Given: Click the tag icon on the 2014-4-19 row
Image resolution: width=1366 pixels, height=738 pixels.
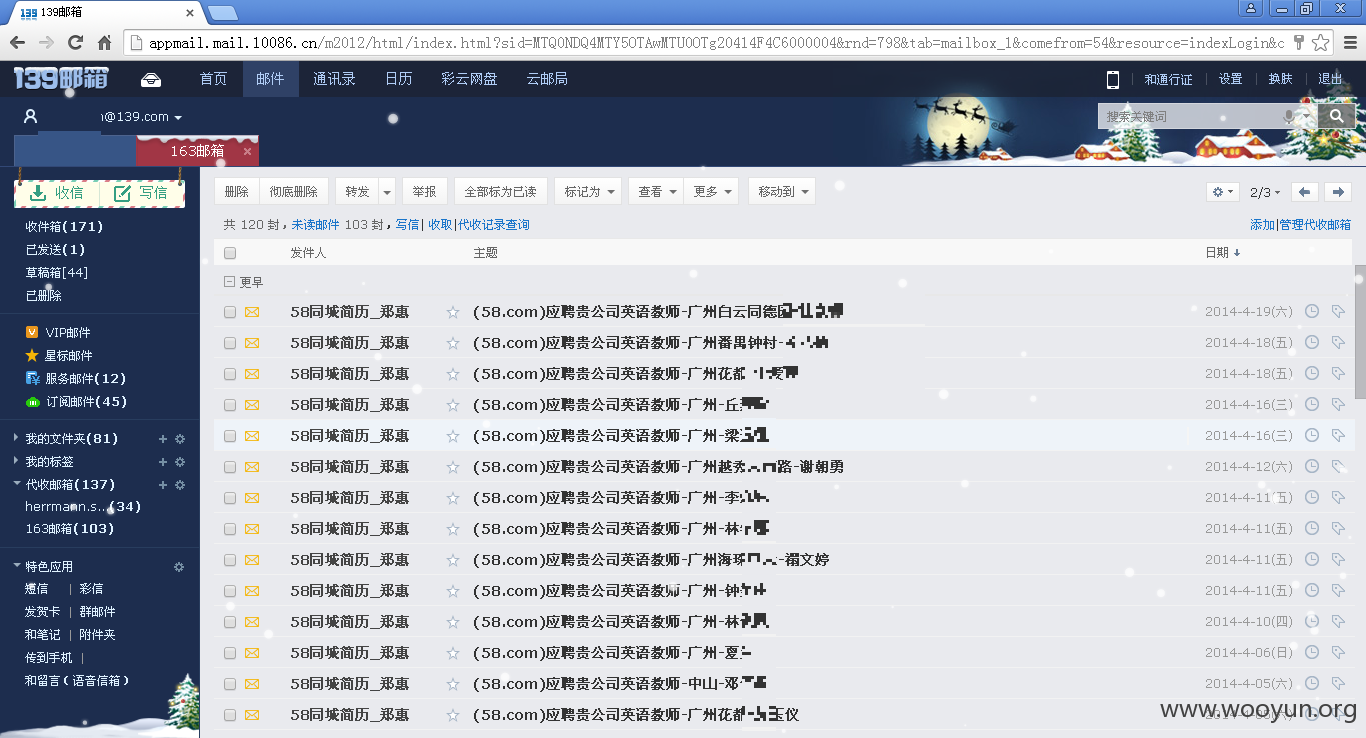Looking at the screenshot, I should [1338, 311].
